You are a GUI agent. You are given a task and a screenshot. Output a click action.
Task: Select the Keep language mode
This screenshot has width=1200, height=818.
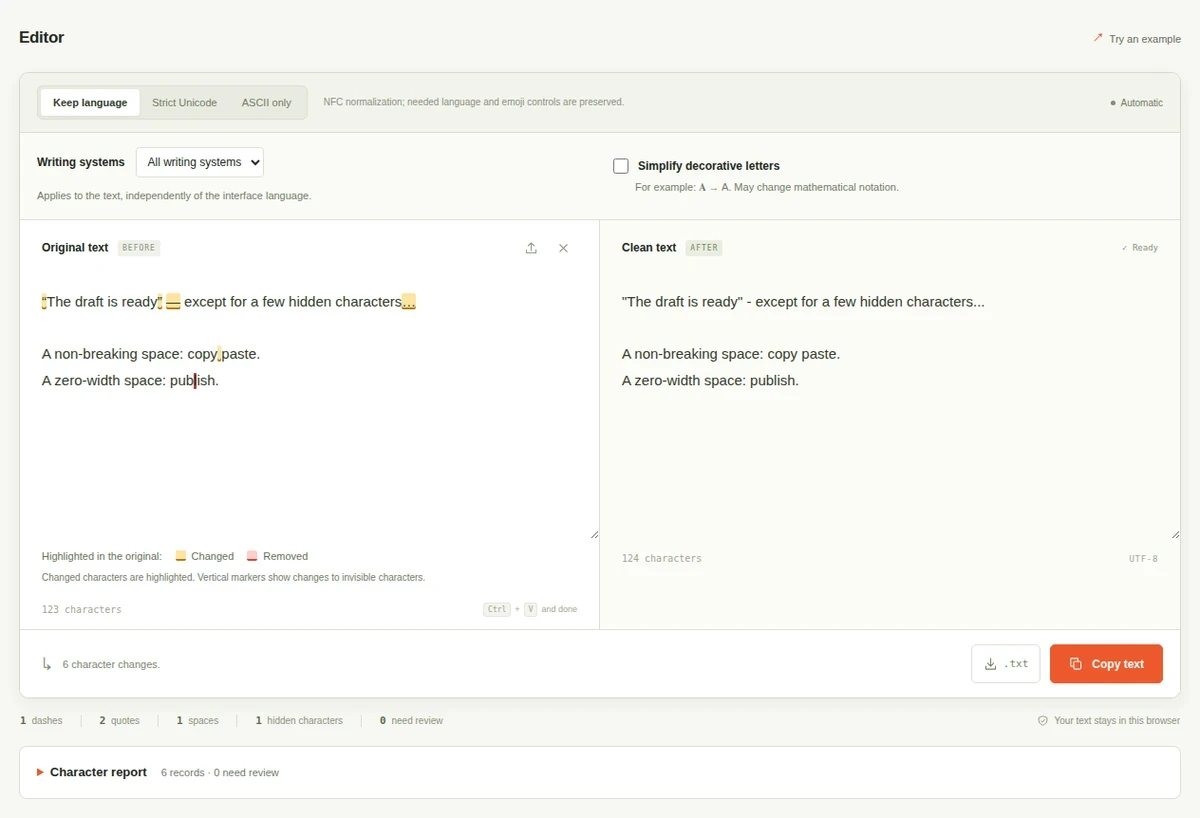click(x=90, y=102)
